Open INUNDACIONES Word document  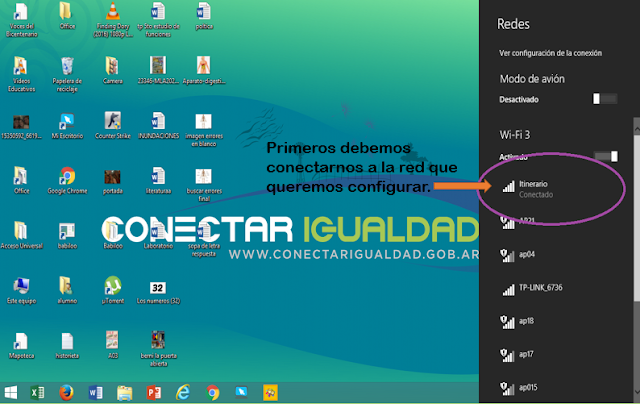pos(158,126)
